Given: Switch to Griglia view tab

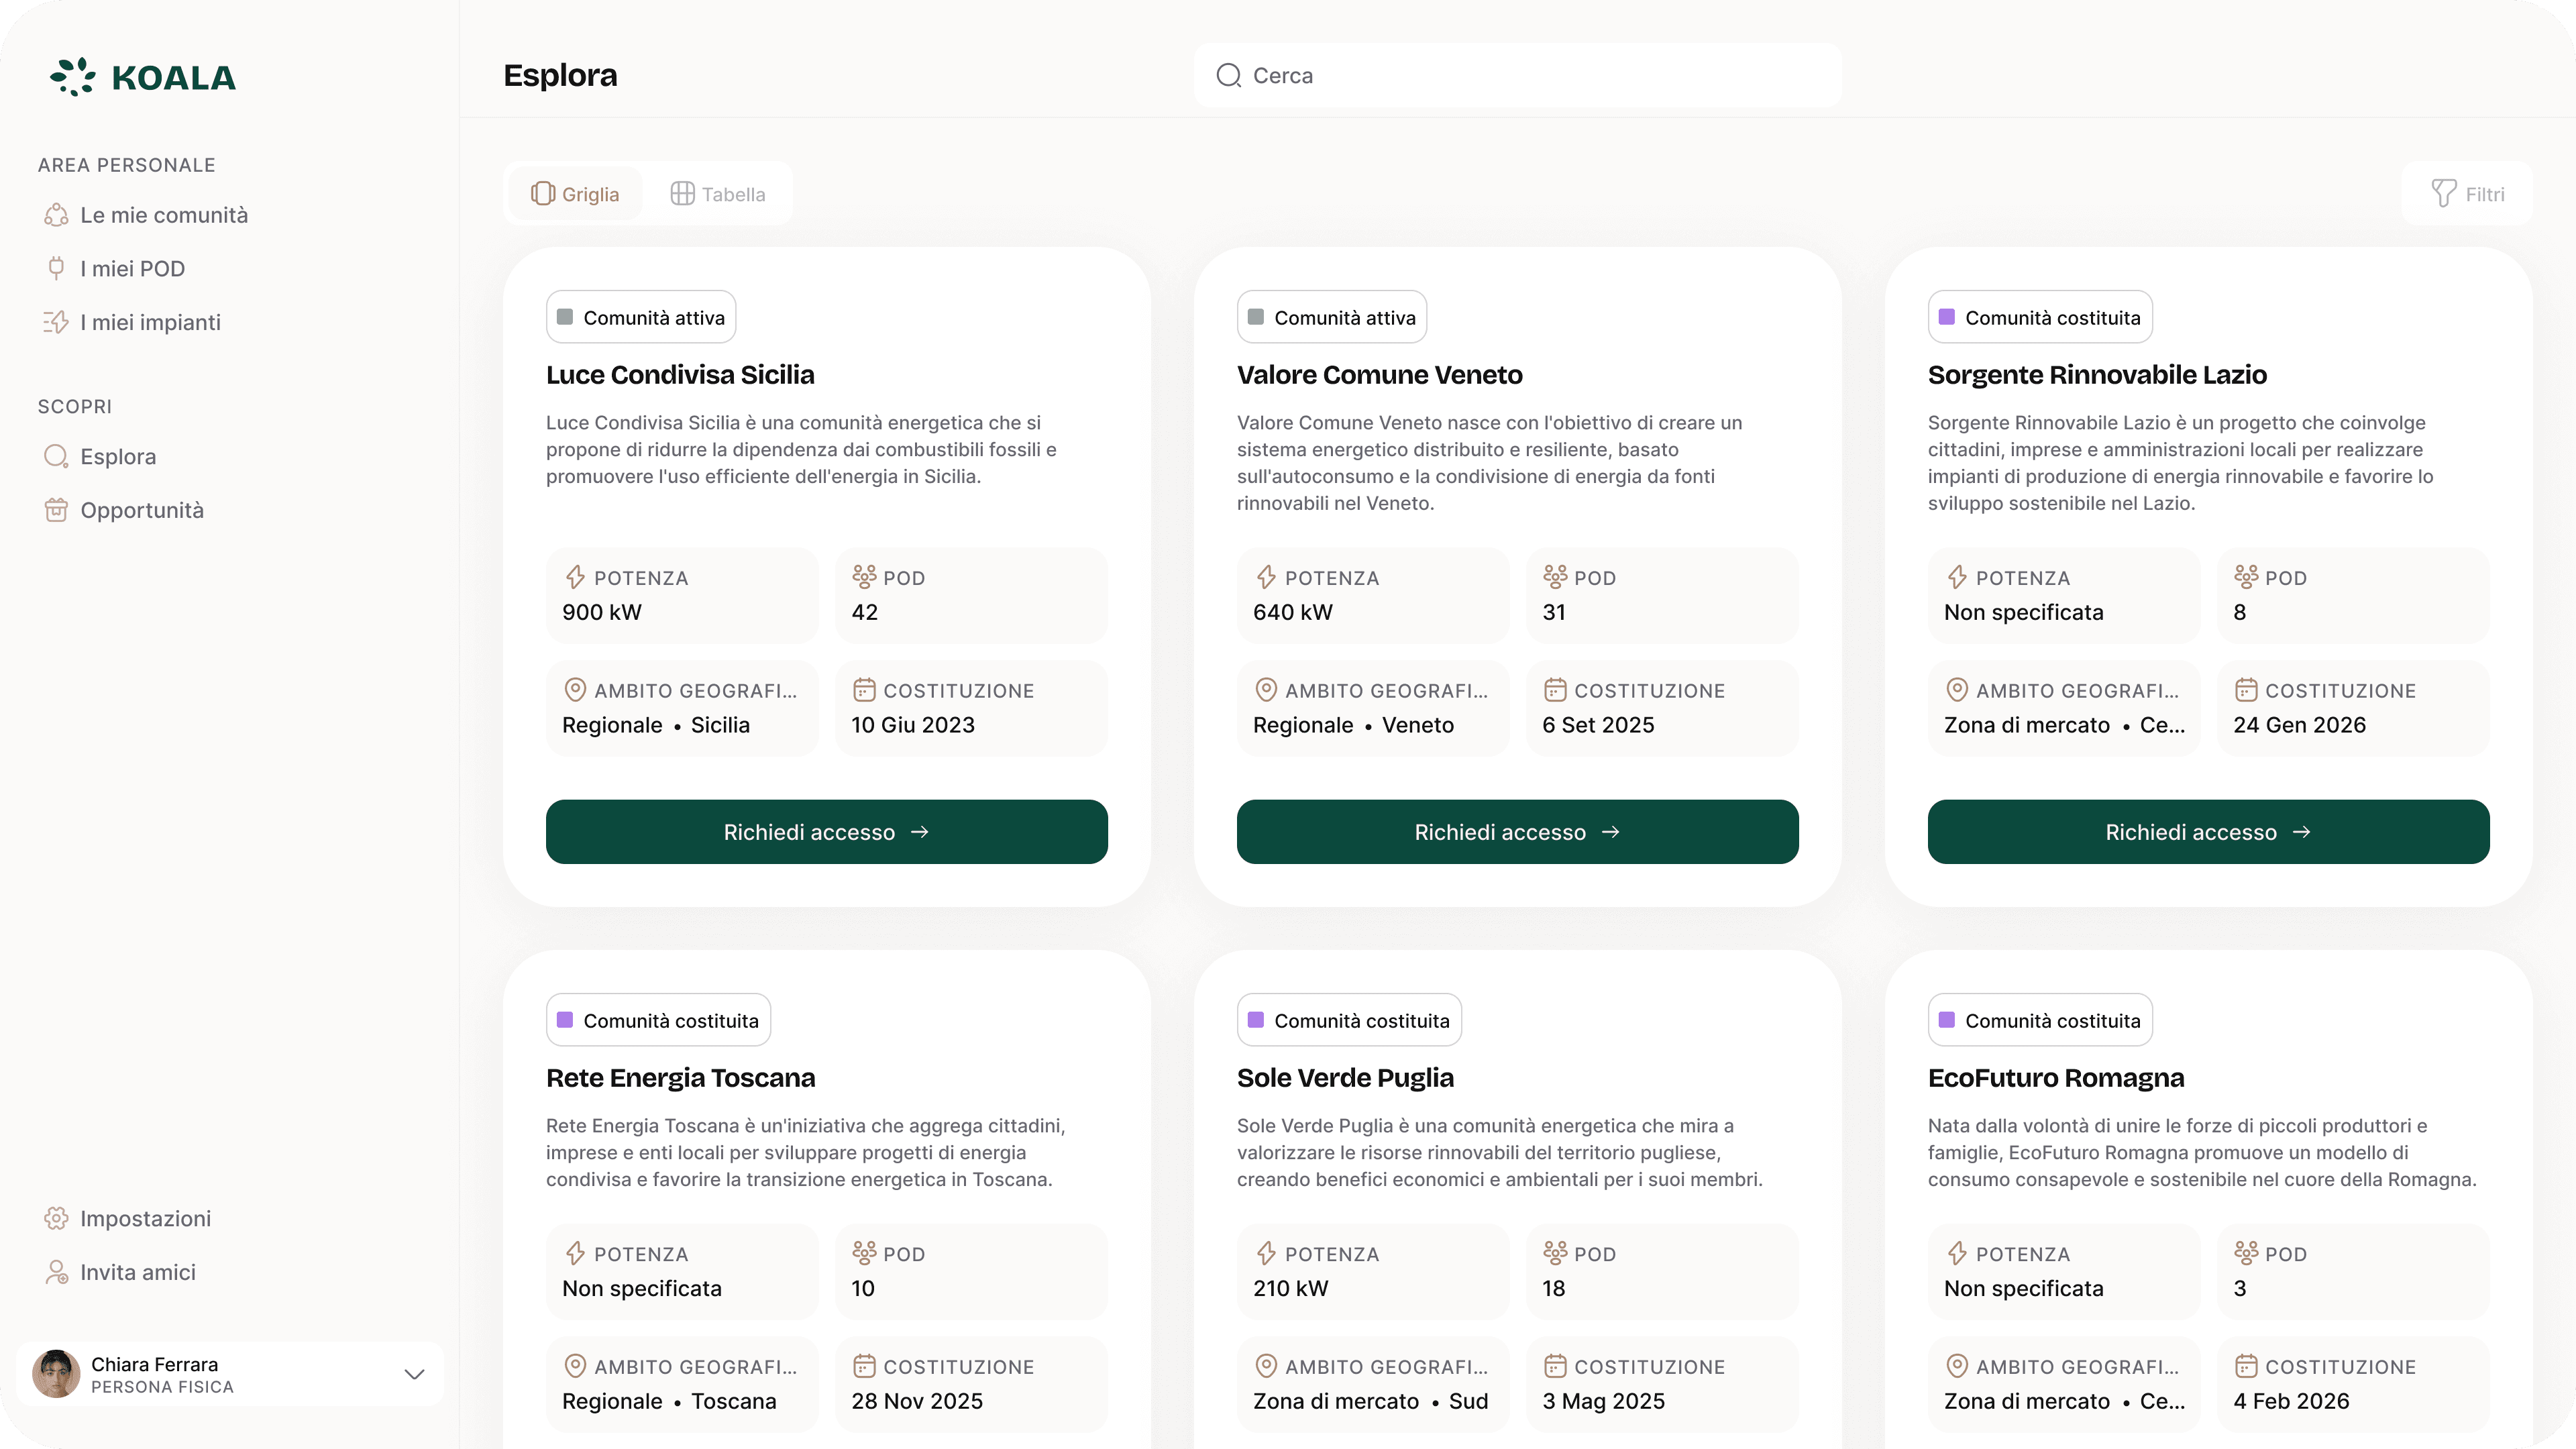Looking at the screenshot, I should pos(575,194).
